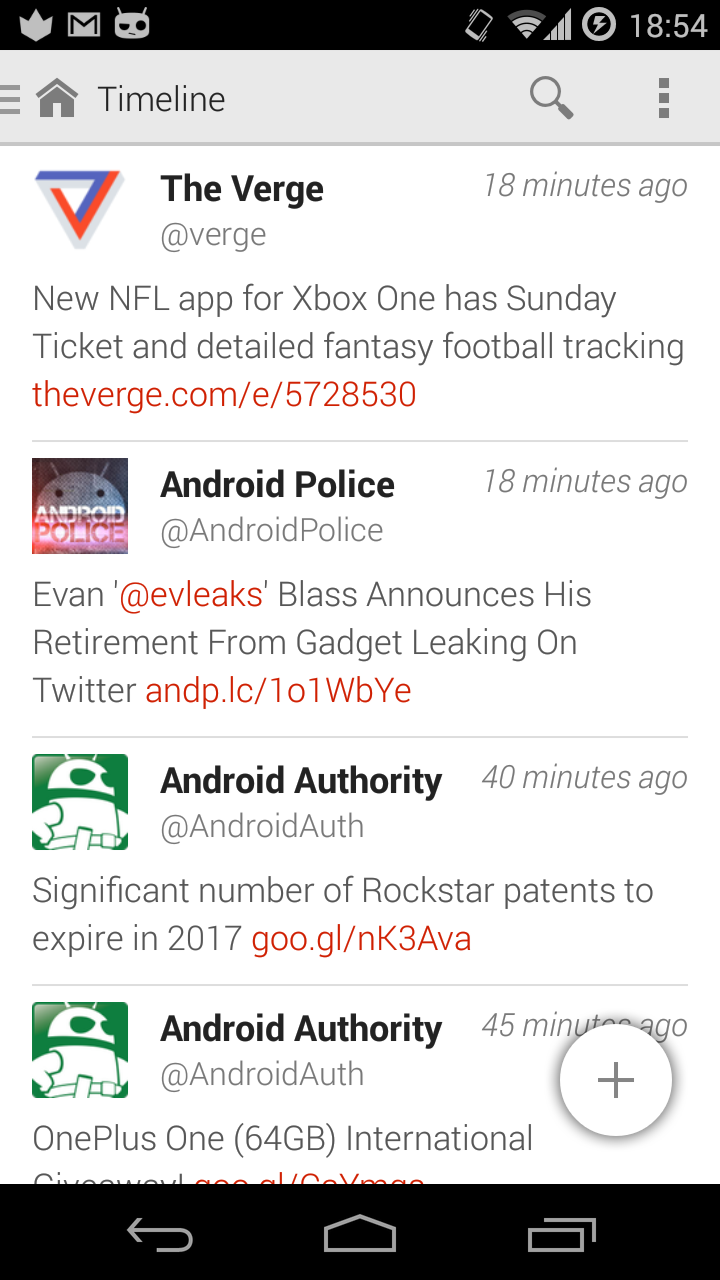Open the navigation drawer hamburger
The width and height of the screenshot is (720, 1280).
pos(10,98)
